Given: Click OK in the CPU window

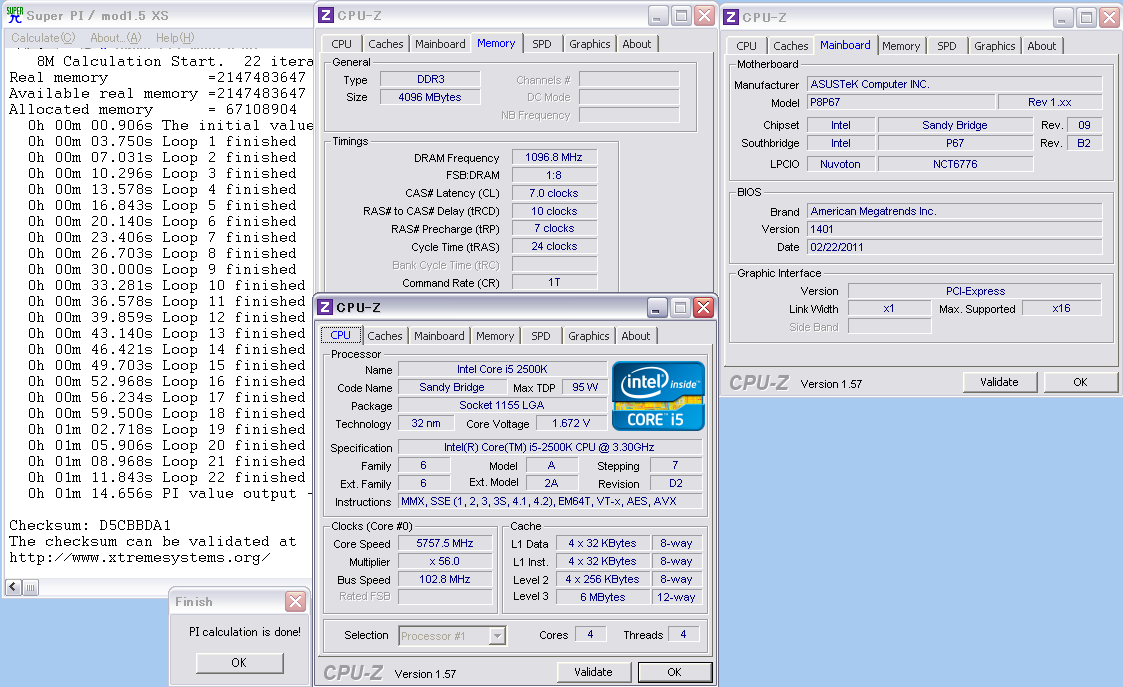Looking at the screenshot, I should pos(675,672).
